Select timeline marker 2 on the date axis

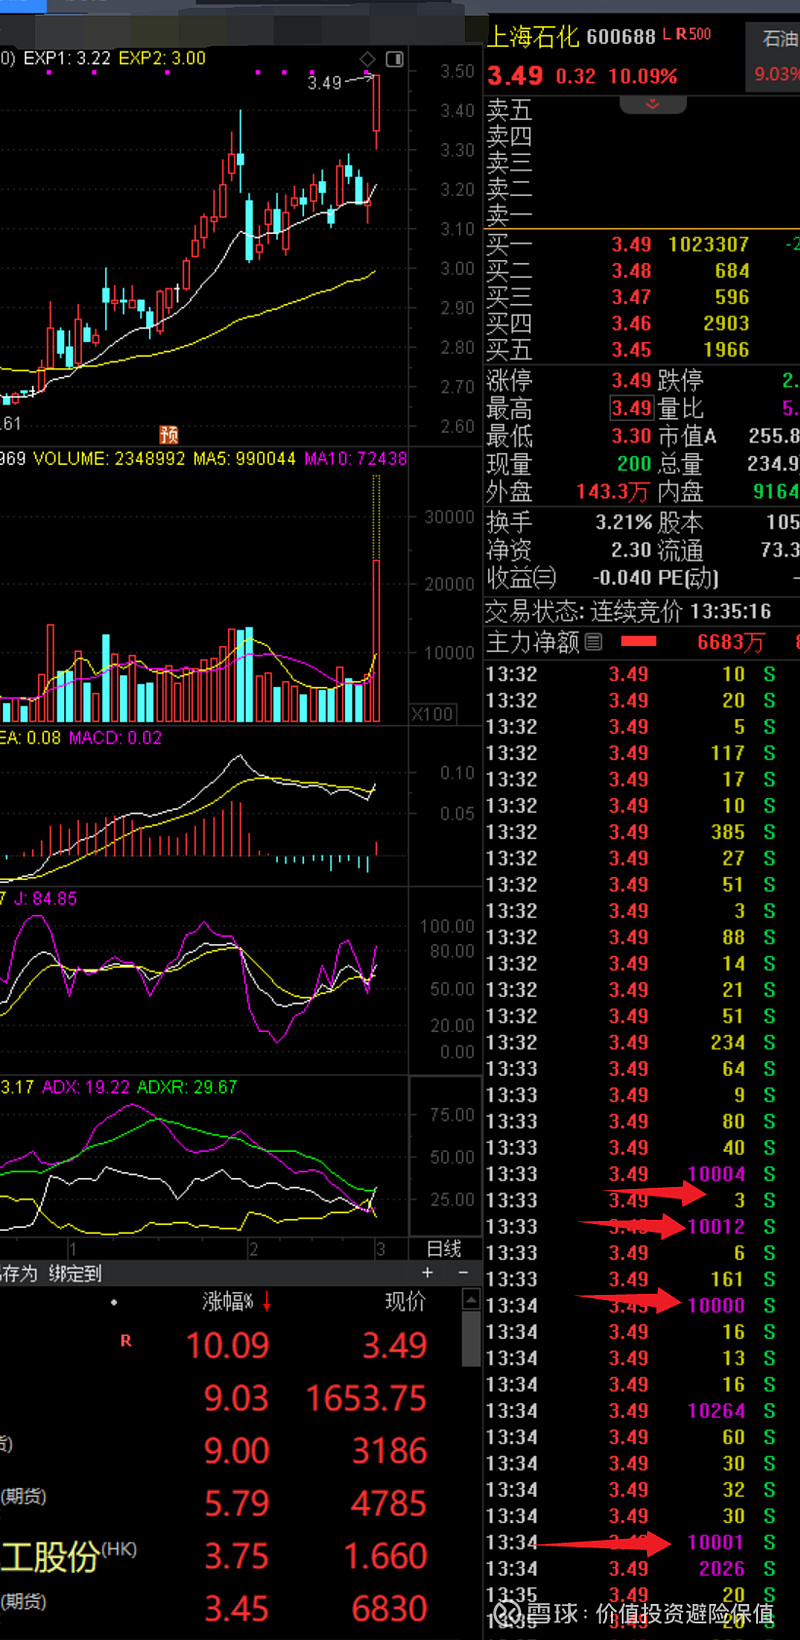point(253,1249)
